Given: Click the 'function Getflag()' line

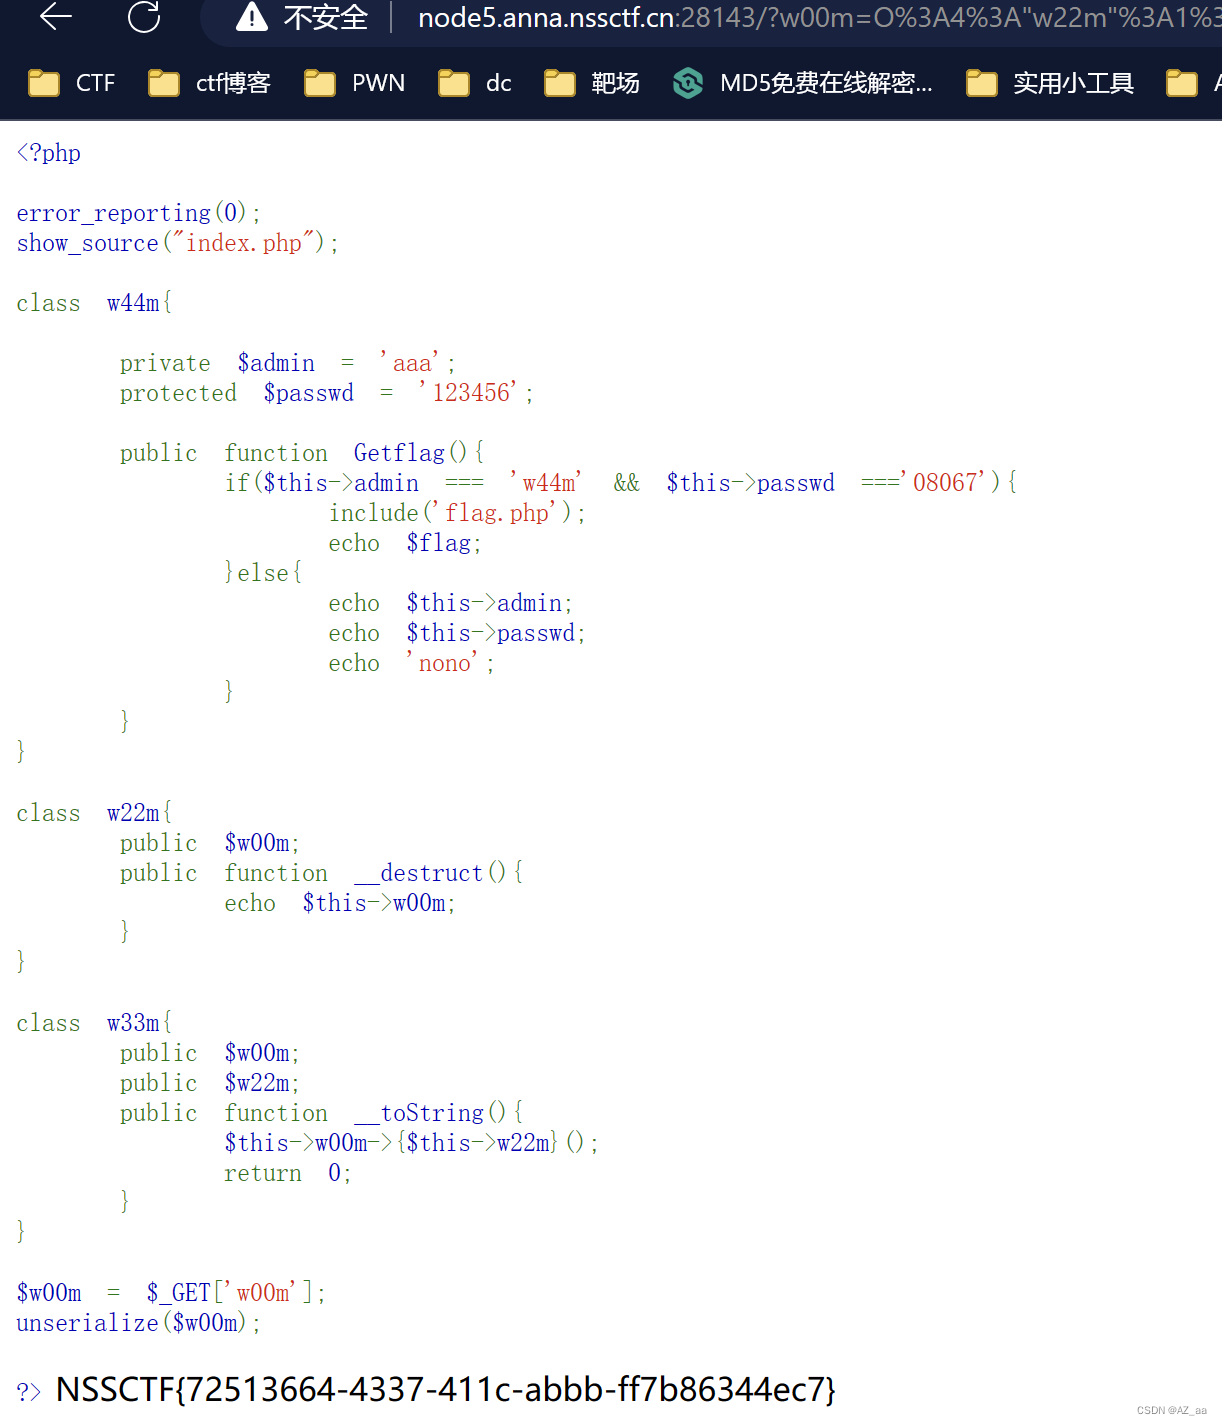Looking at the screenshot, I should 302,453.
